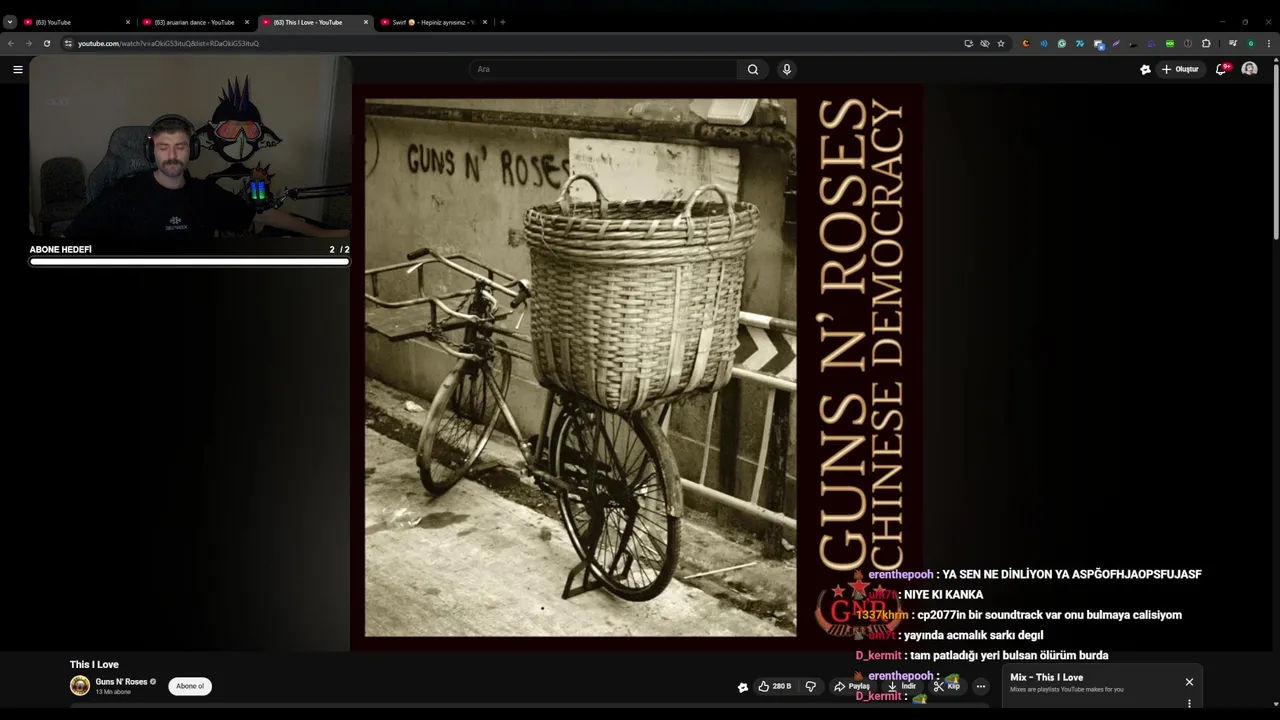Open more actions three-dot menu

[x=981, y=686]
